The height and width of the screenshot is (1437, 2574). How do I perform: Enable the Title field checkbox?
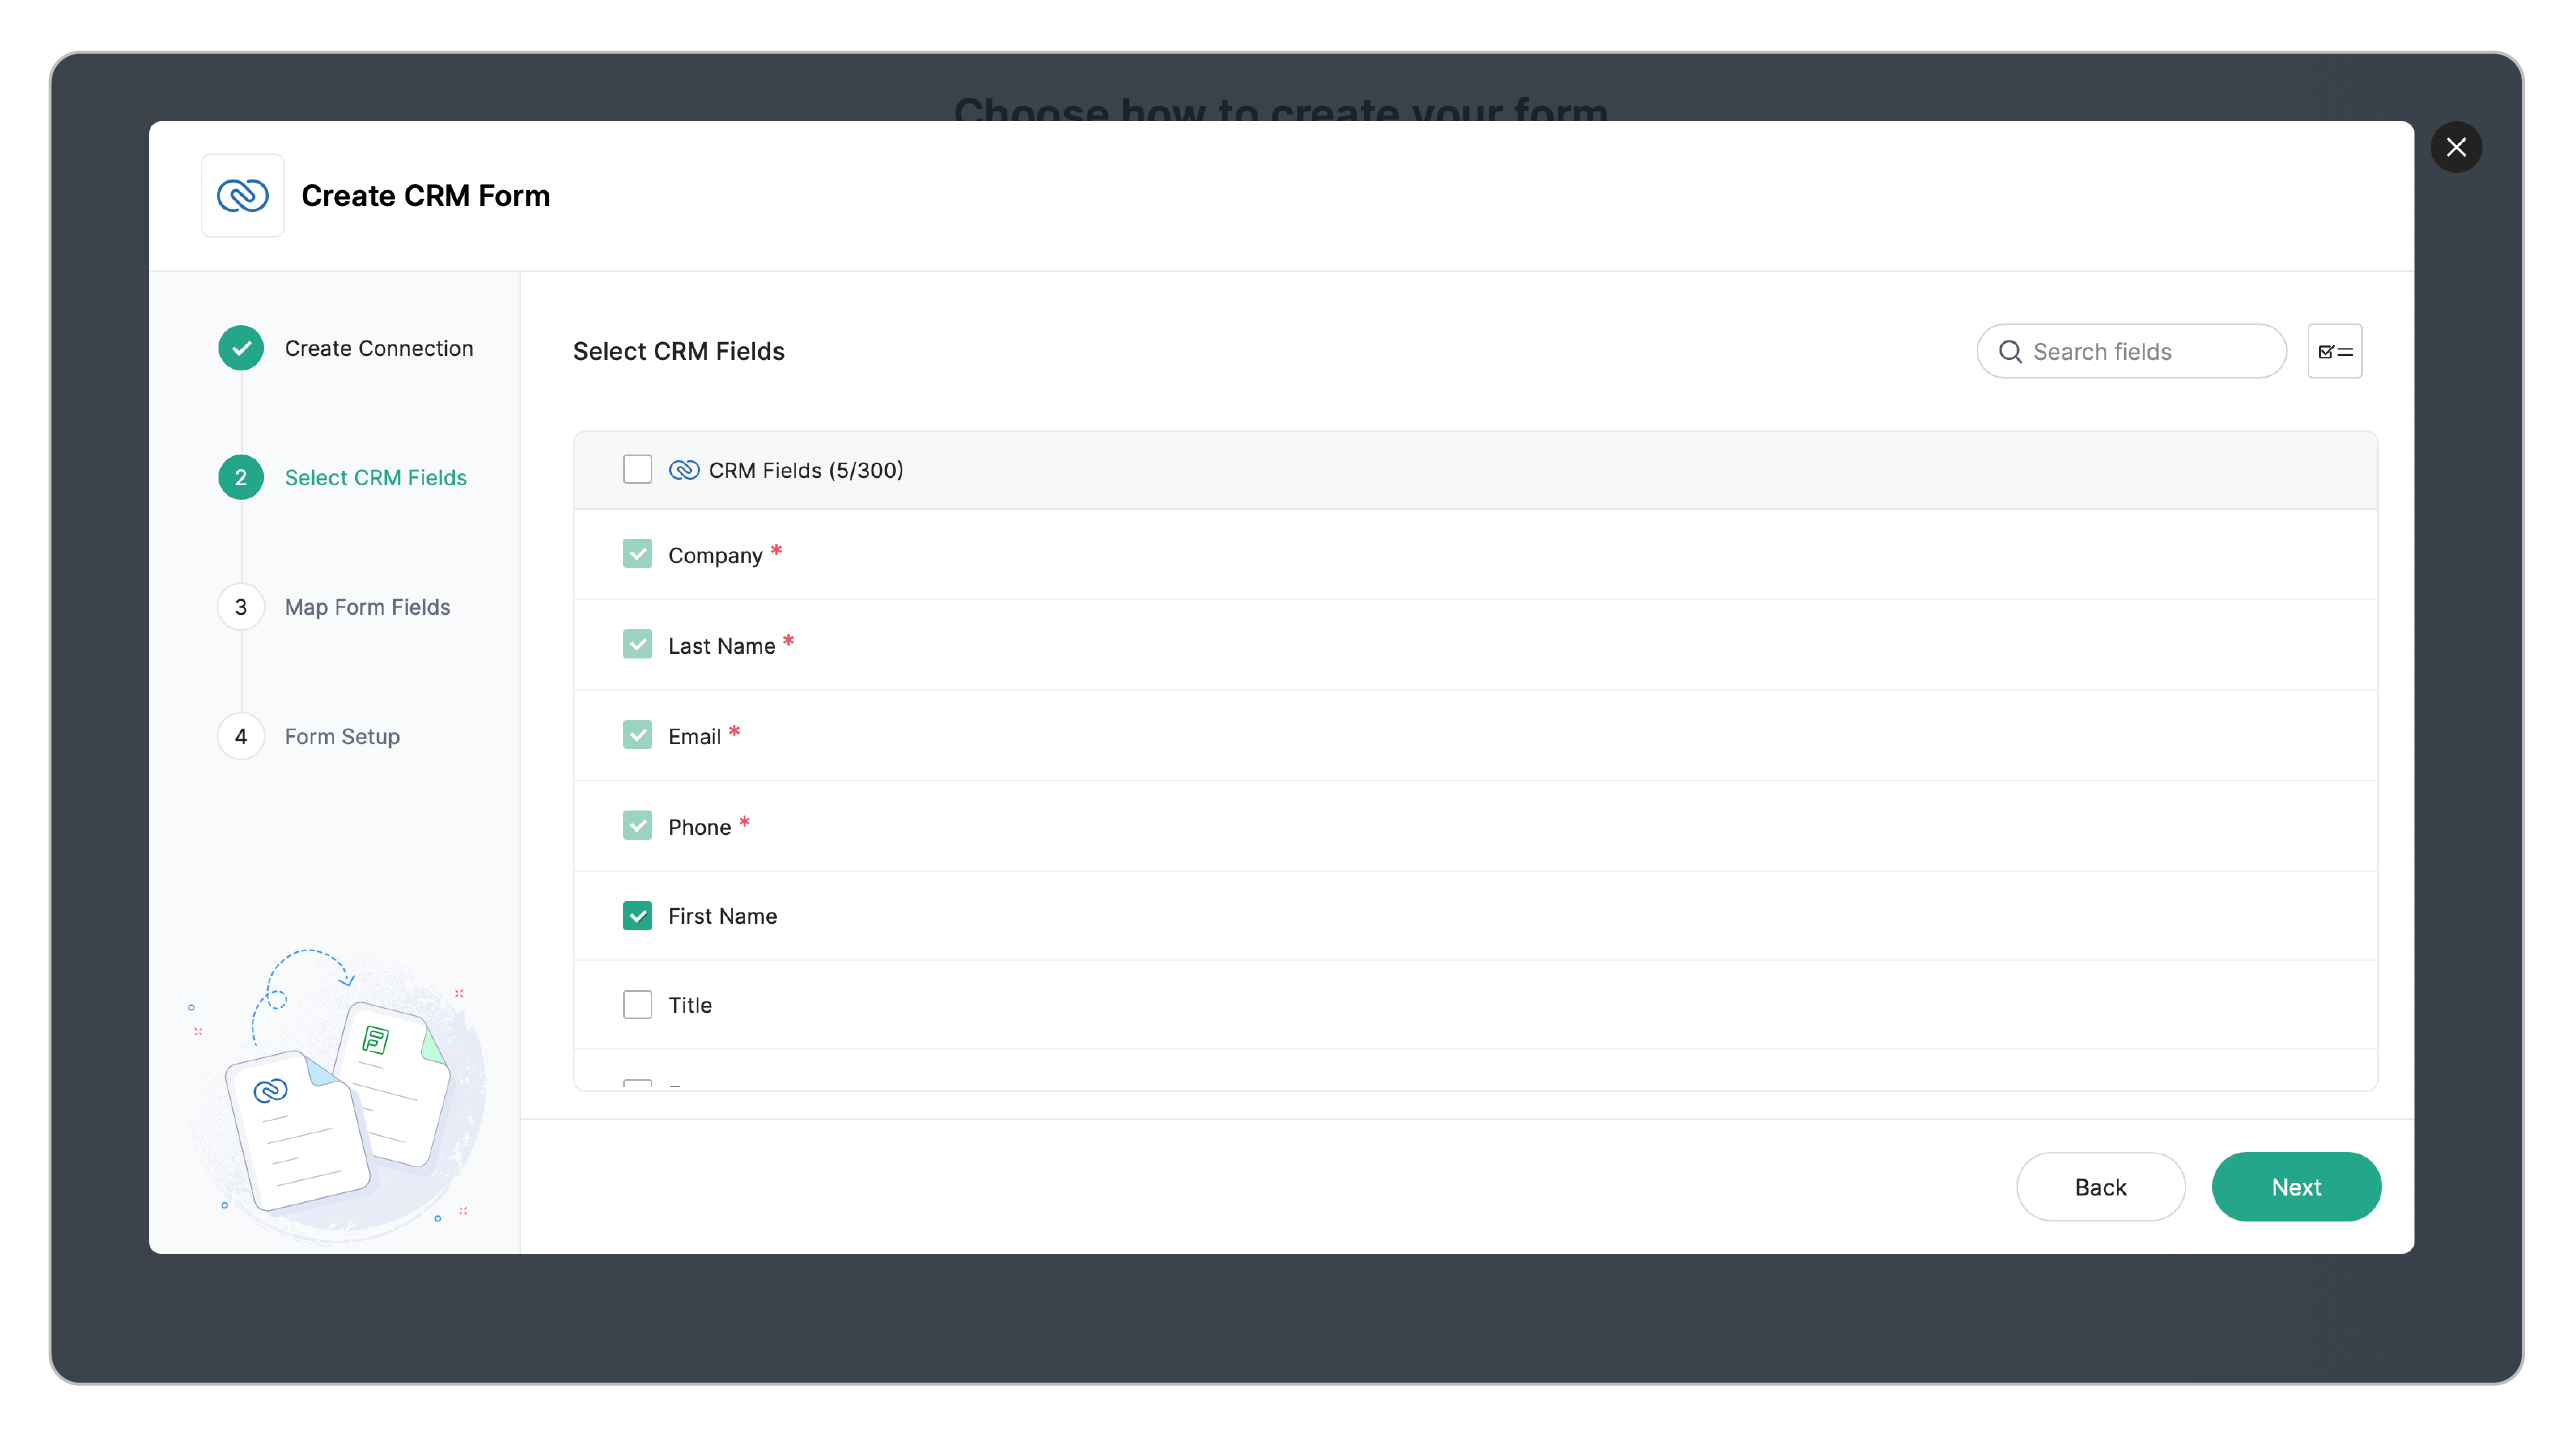point(637,1004)
